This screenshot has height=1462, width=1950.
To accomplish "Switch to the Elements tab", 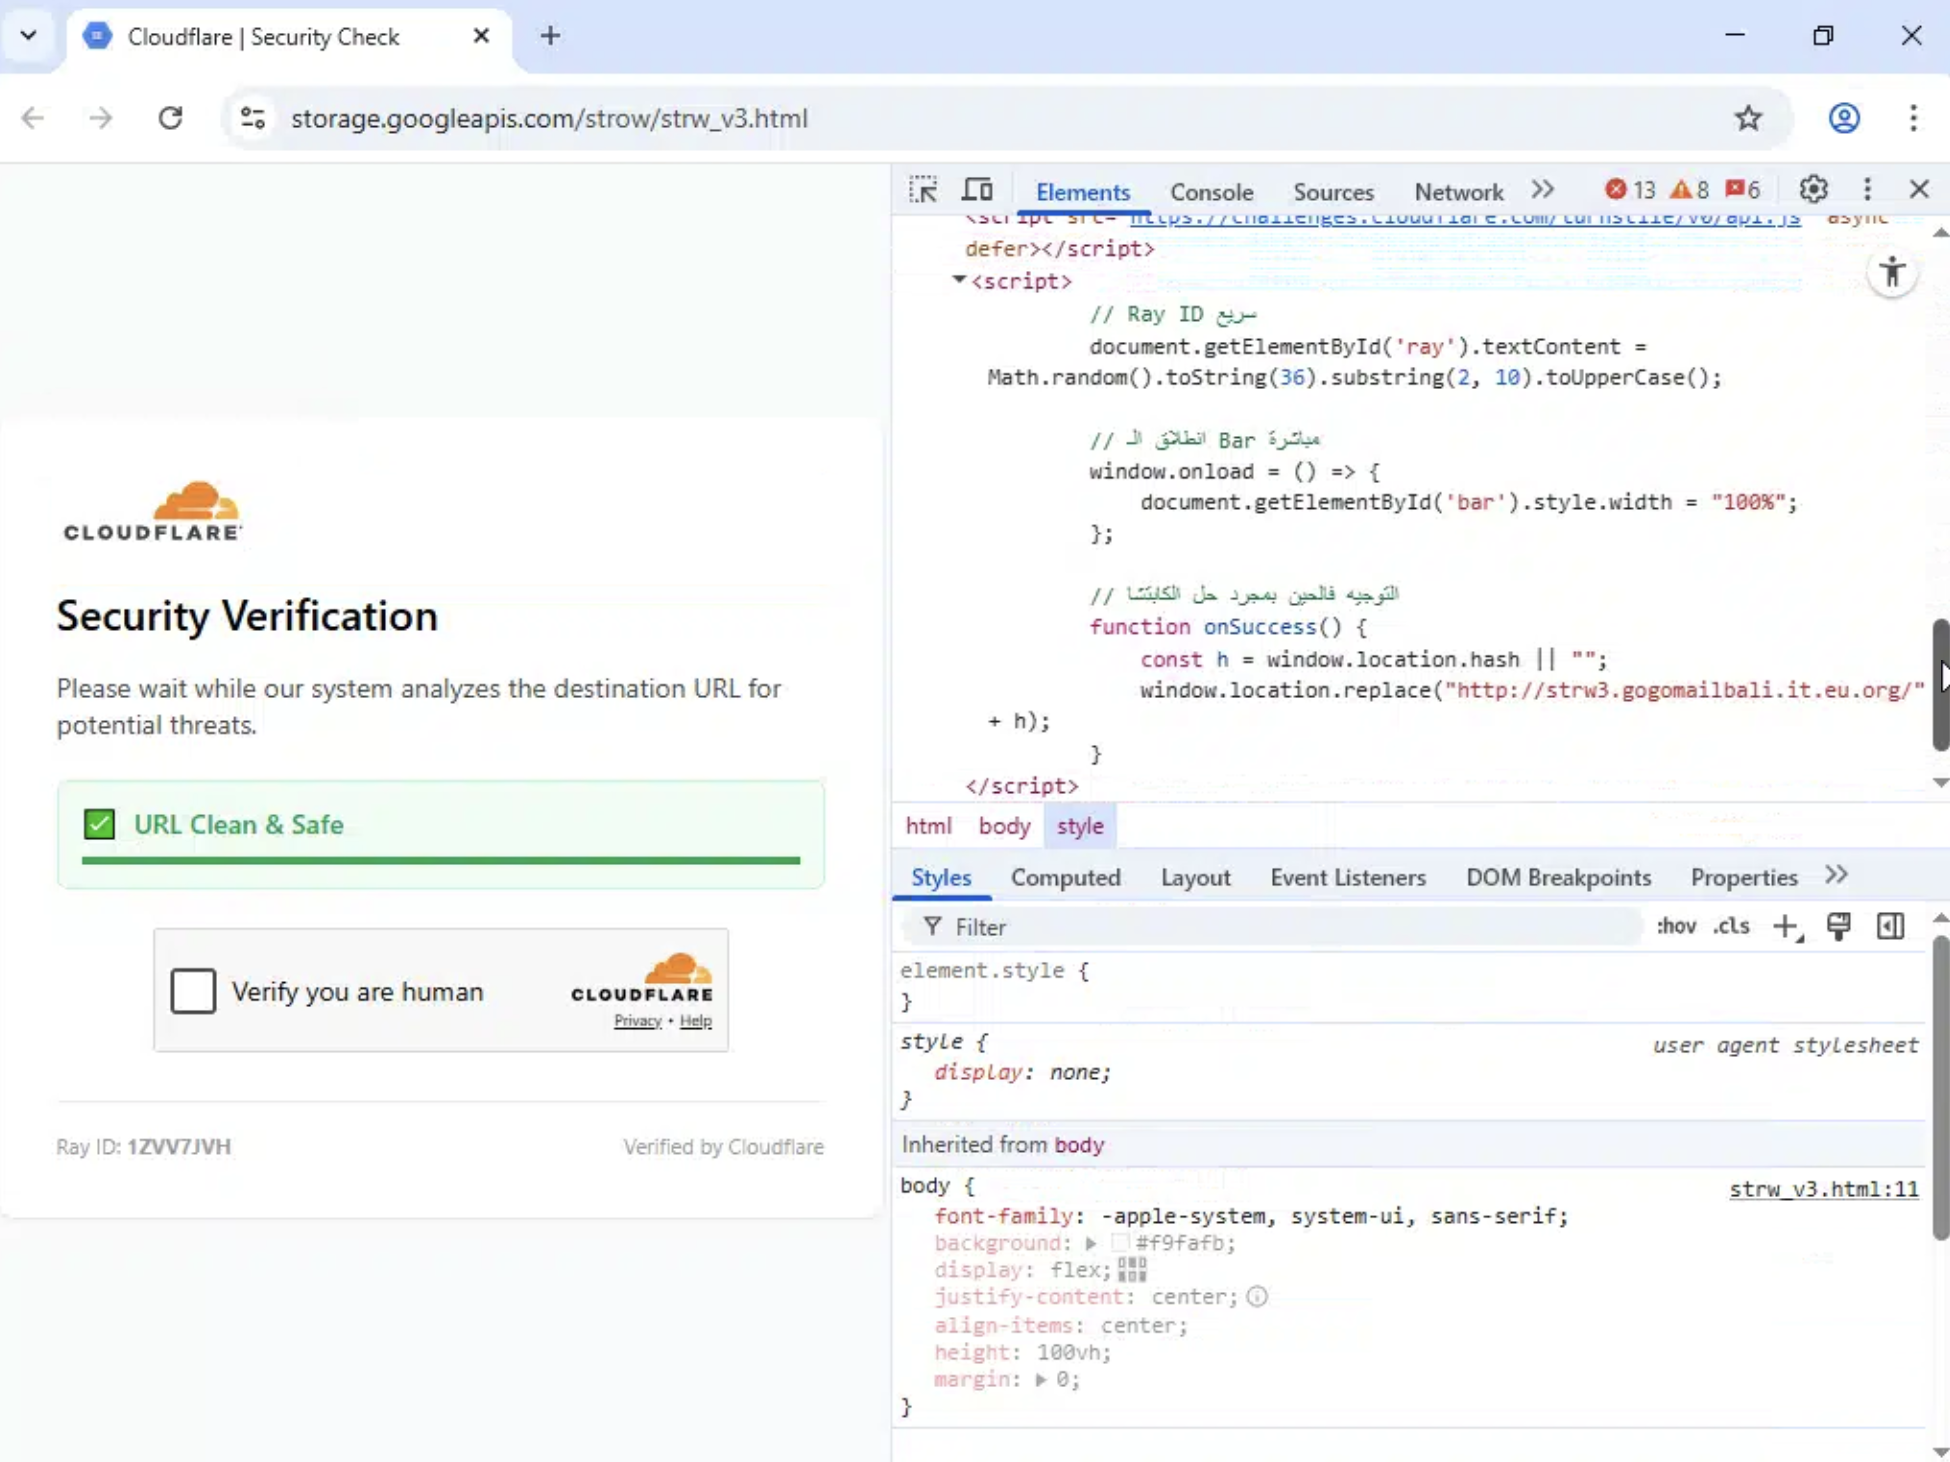I will tap(1082, 191).
